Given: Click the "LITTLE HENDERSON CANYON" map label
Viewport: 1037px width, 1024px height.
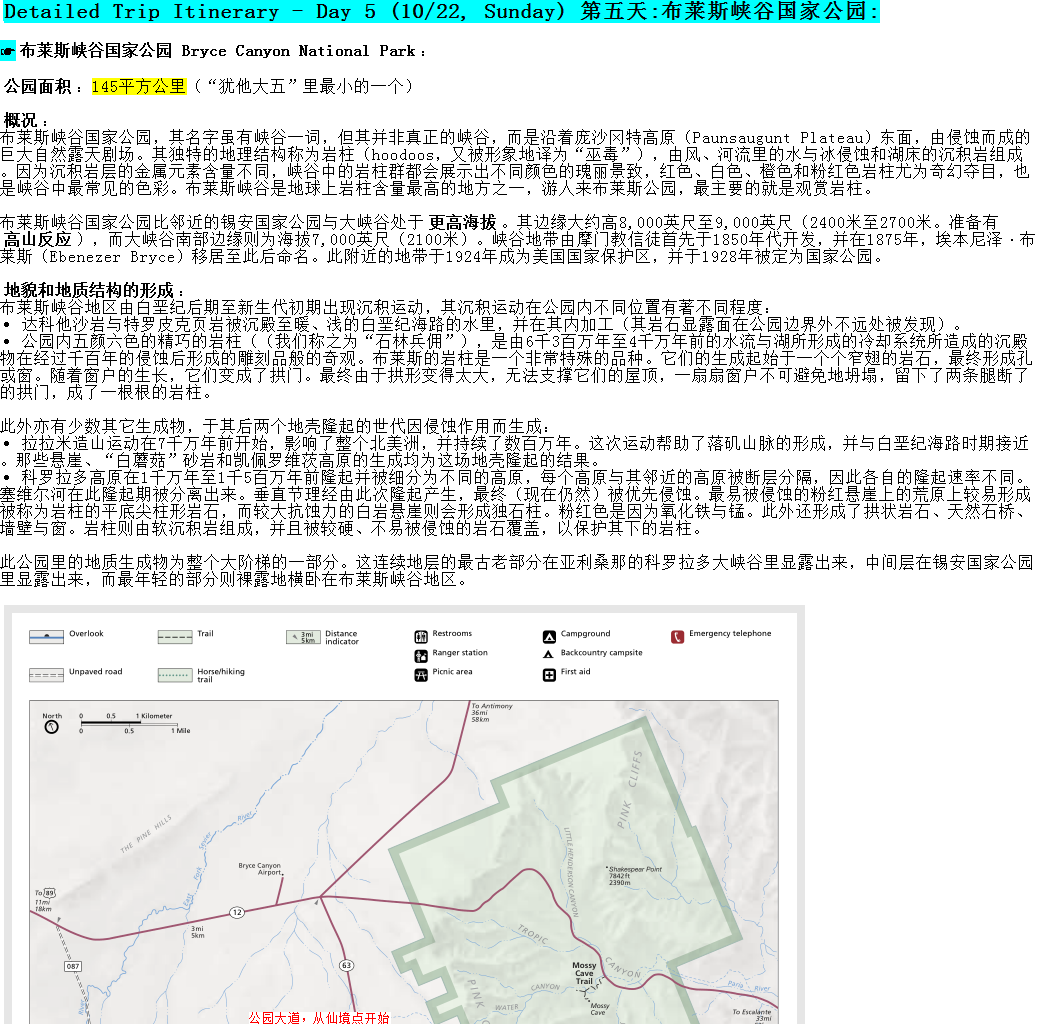Looking at the screenshot, I should tap(571, 872).
